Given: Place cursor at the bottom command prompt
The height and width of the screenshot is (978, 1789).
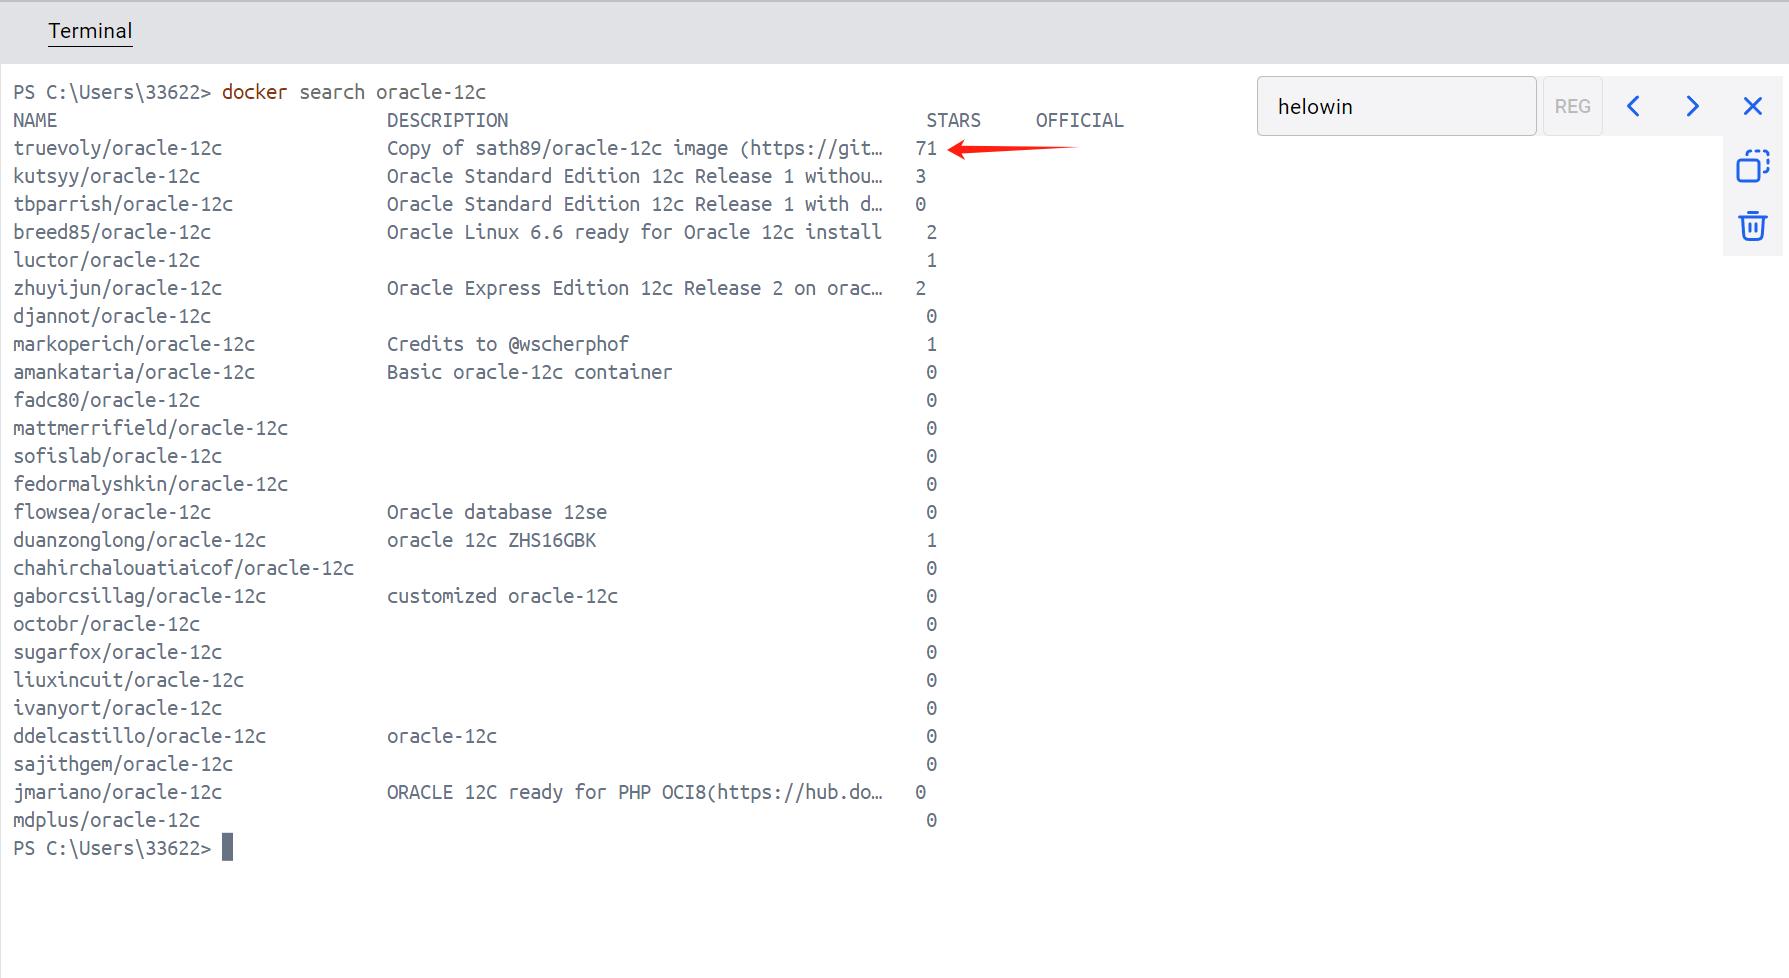Looking at the screenshot, I should 228,848.
